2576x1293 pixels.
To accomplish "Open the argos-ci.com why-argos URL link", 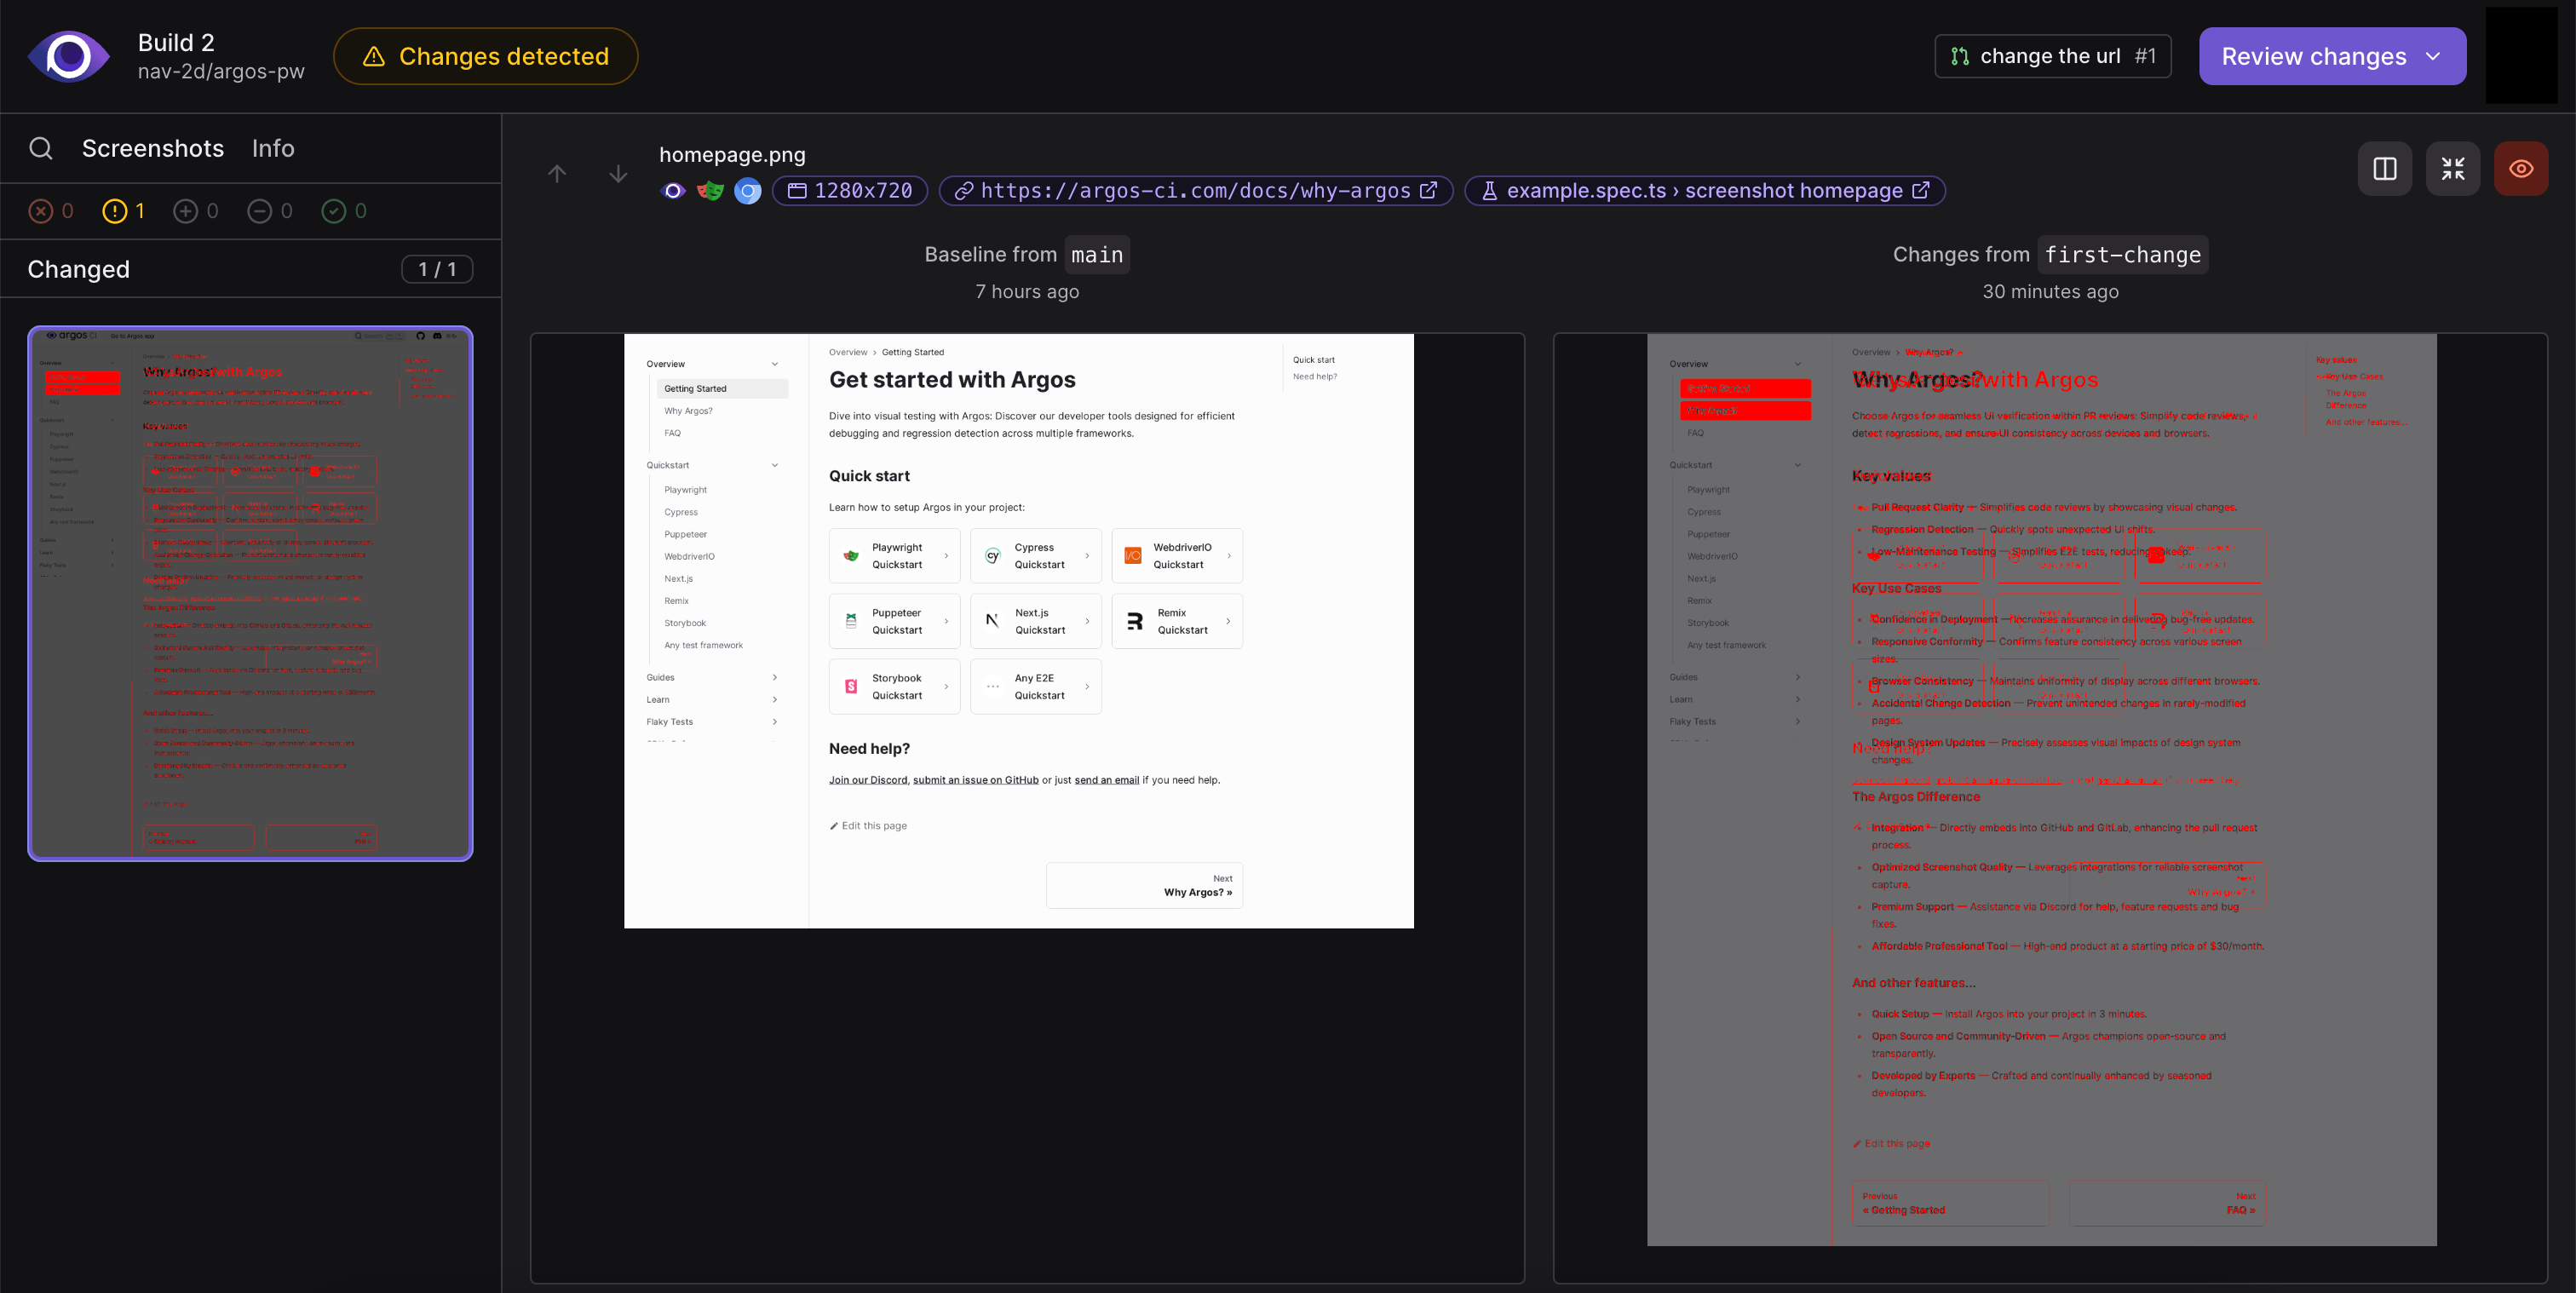I will [1195, 190].
